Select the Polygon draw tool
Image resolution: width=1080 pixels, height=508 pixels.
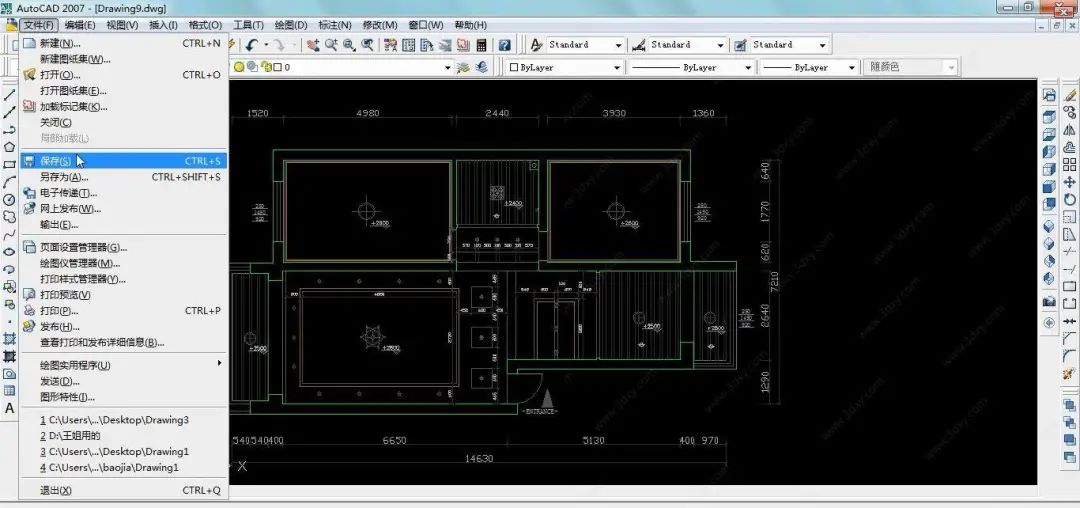click(10, 147)
